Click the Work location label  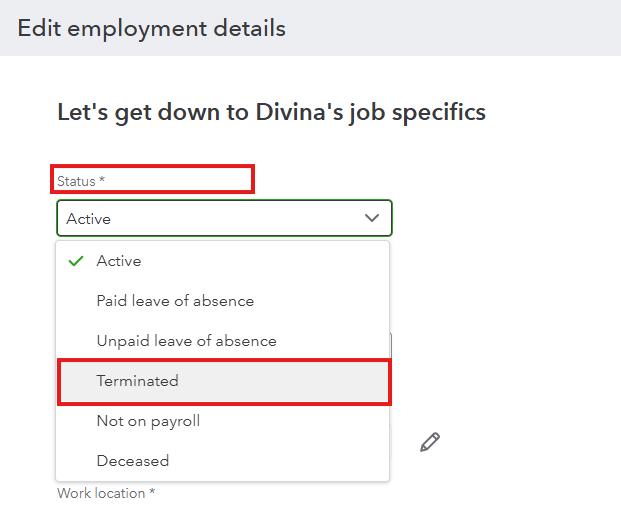[x=102, y=493]
